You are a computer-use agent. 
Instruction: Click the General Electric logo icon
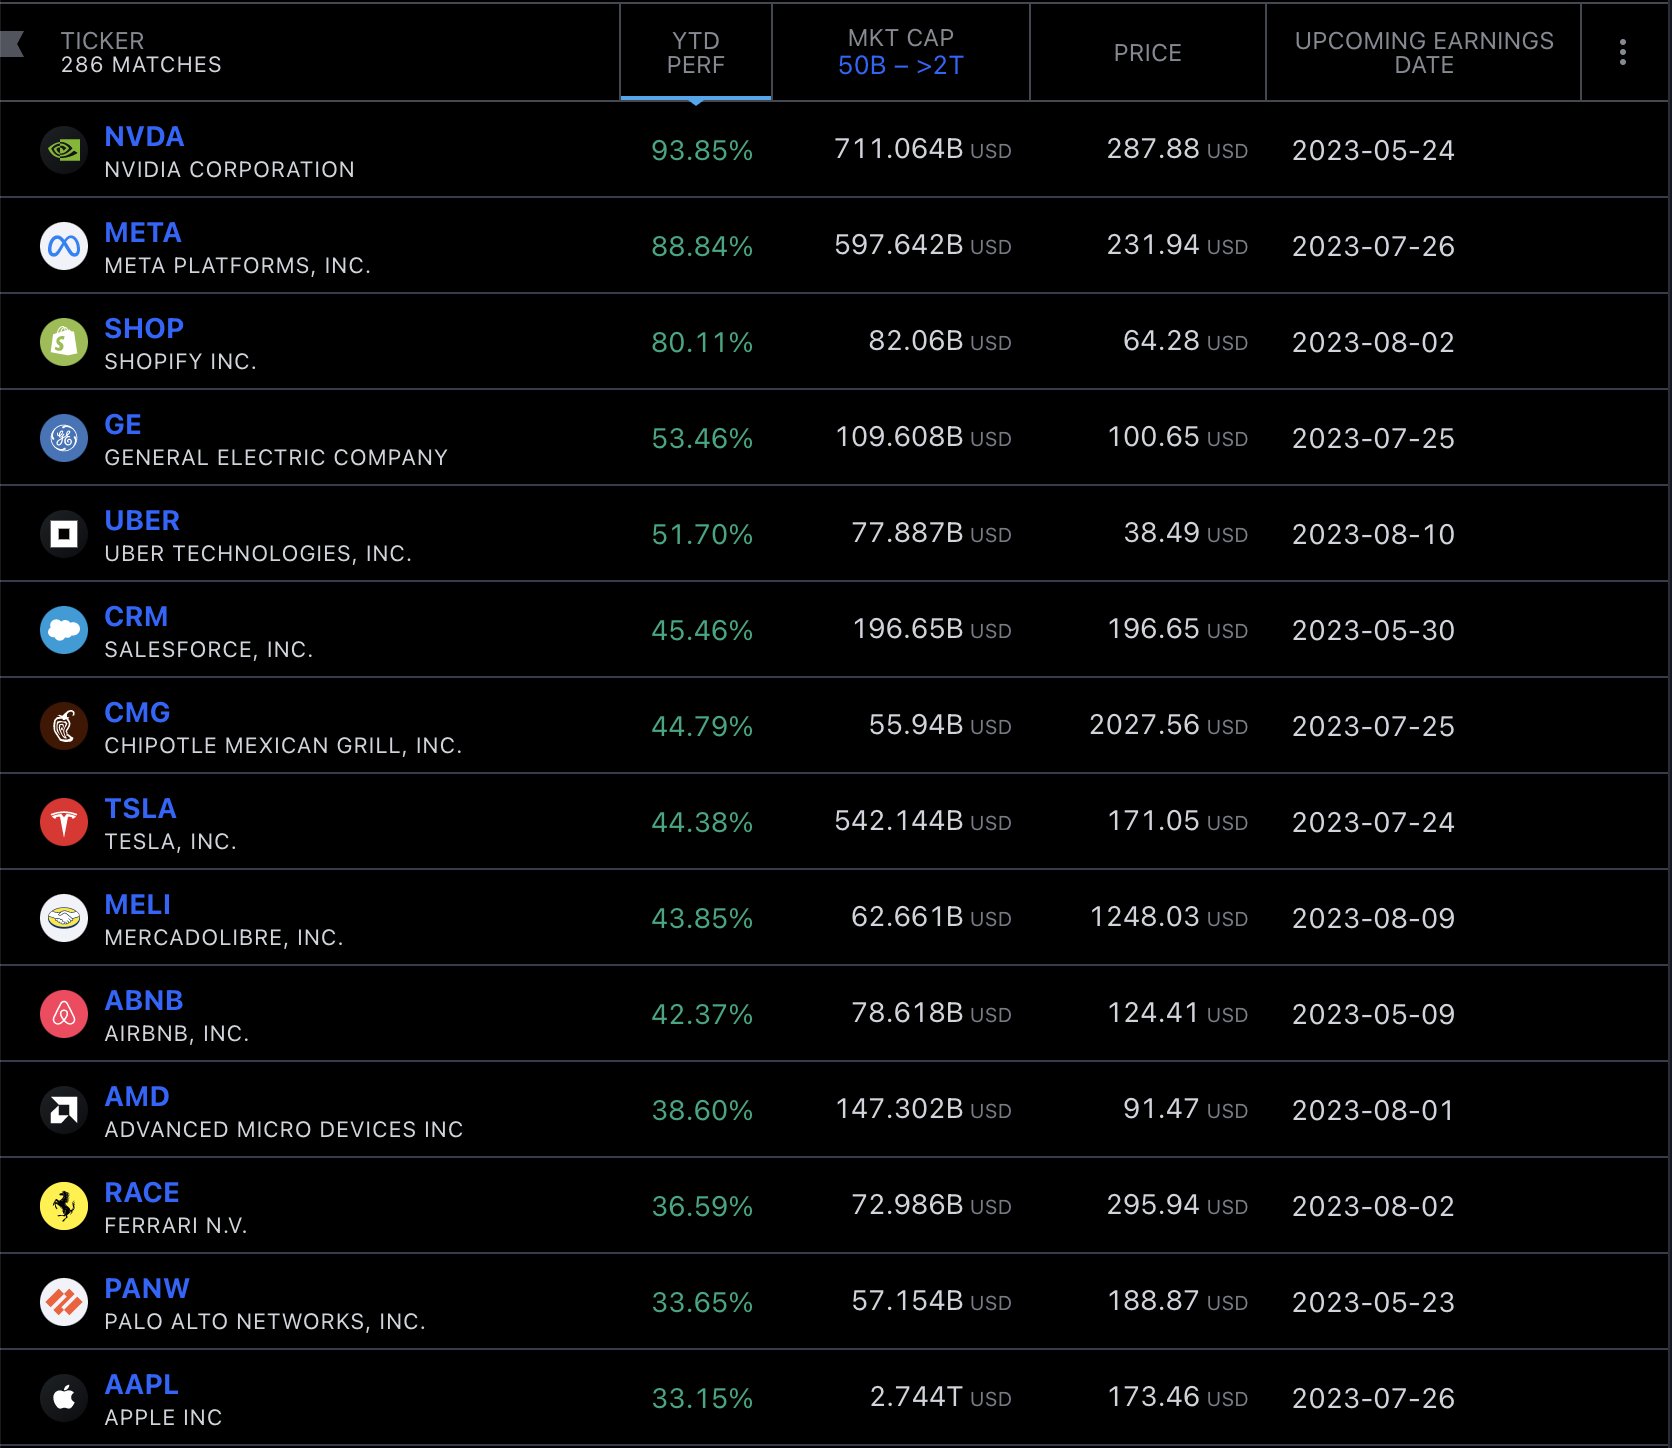pos(64,438)
